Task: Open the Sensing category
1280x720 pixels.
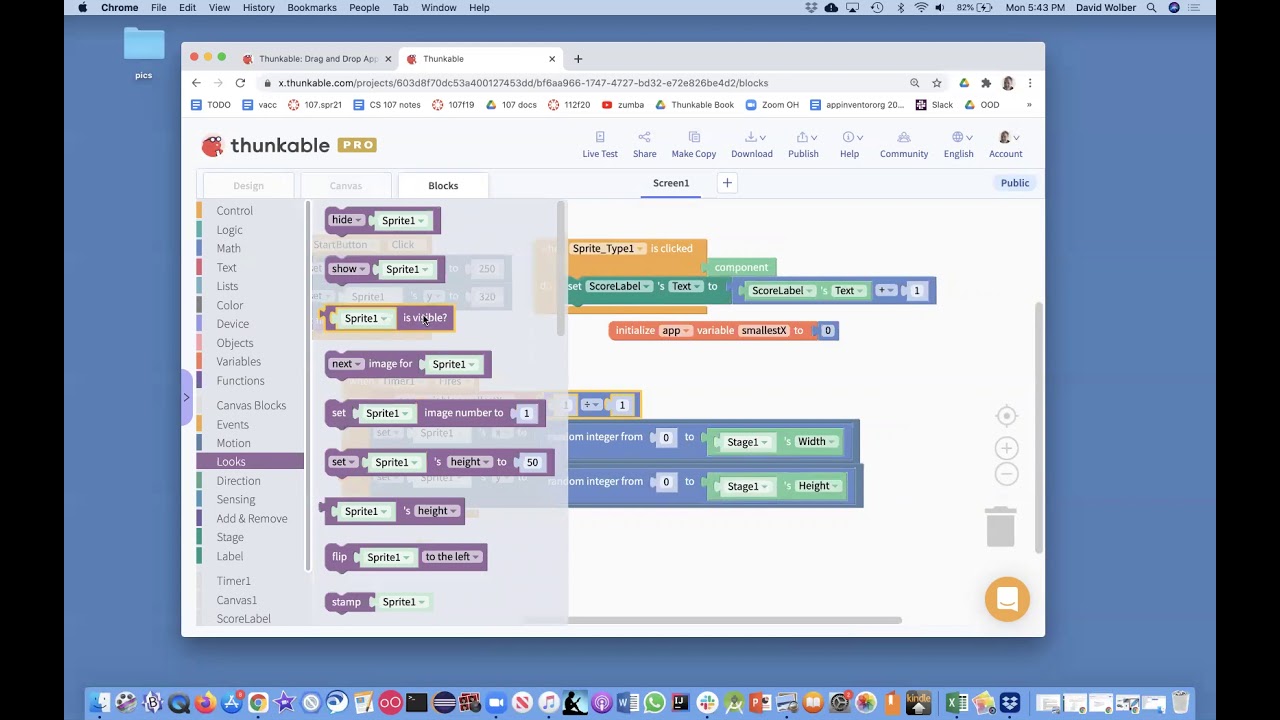Action: 235,499
